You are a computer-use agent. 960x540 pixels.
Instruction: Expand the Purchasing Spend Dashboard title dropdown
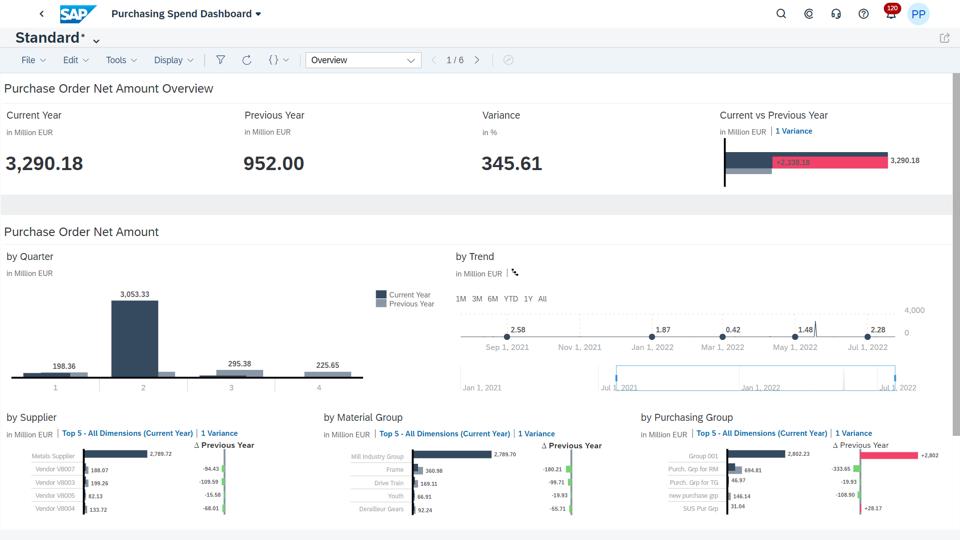[258, 14]
